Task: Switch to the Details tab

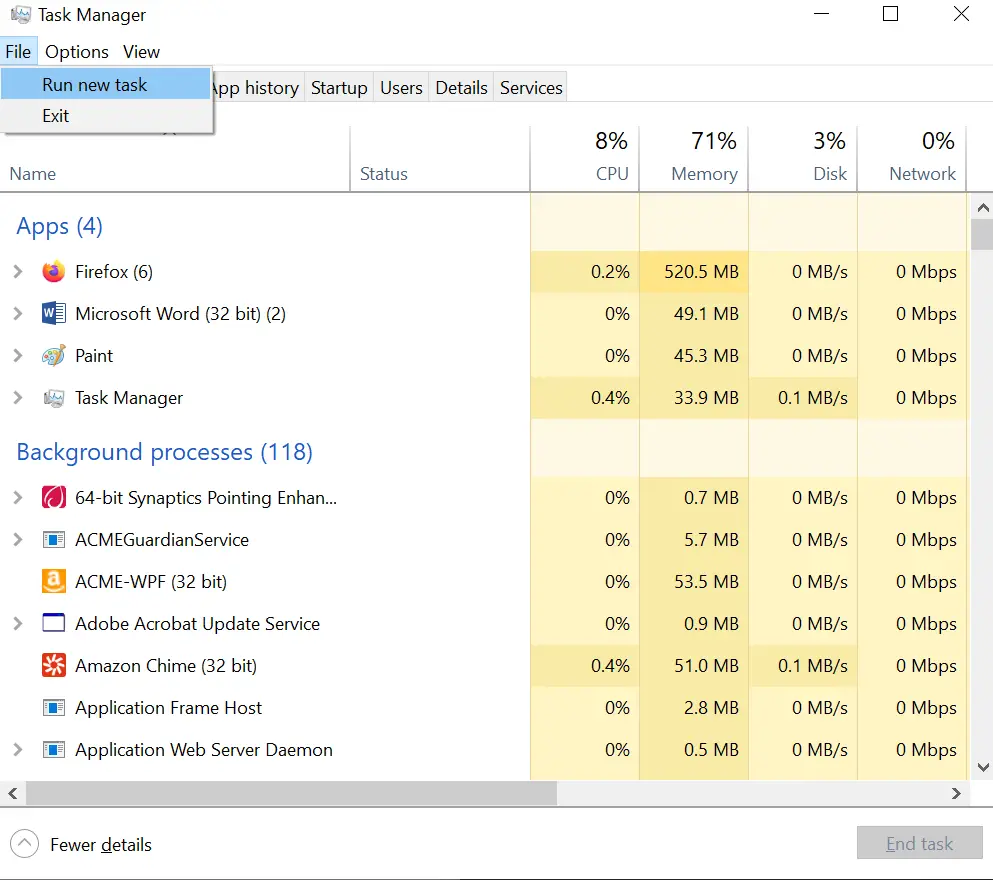Action: tap(461, 87)
